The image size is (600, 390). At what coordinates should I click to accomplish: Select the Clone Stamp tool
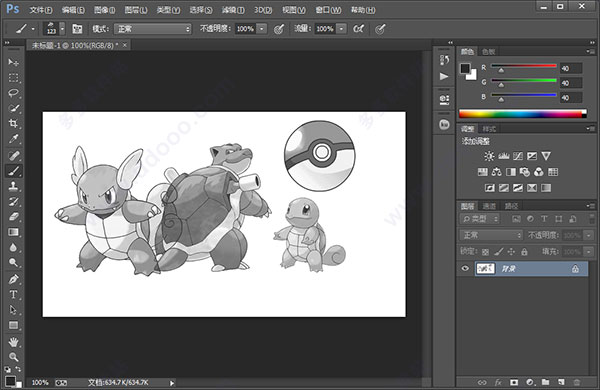point(13,186)
